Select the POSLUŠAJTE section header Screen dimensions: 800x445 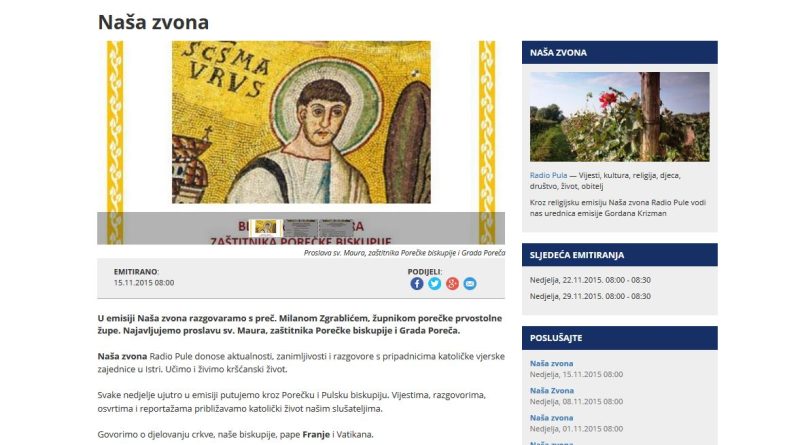coord(619,338)
